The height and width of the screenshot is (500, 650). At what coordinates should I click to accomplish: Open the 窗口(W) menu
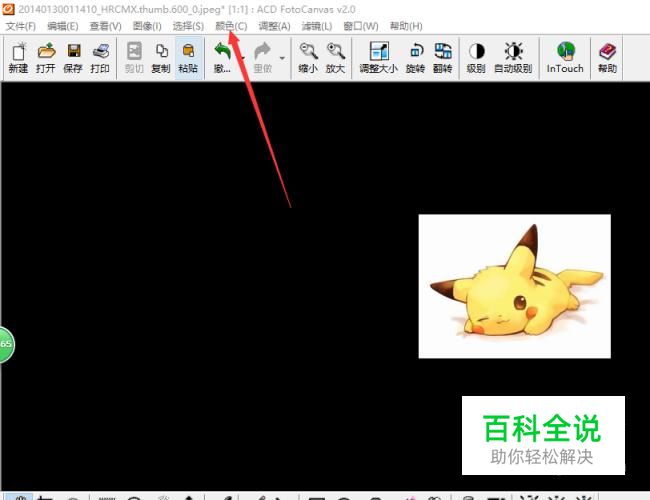pos(361,26)
